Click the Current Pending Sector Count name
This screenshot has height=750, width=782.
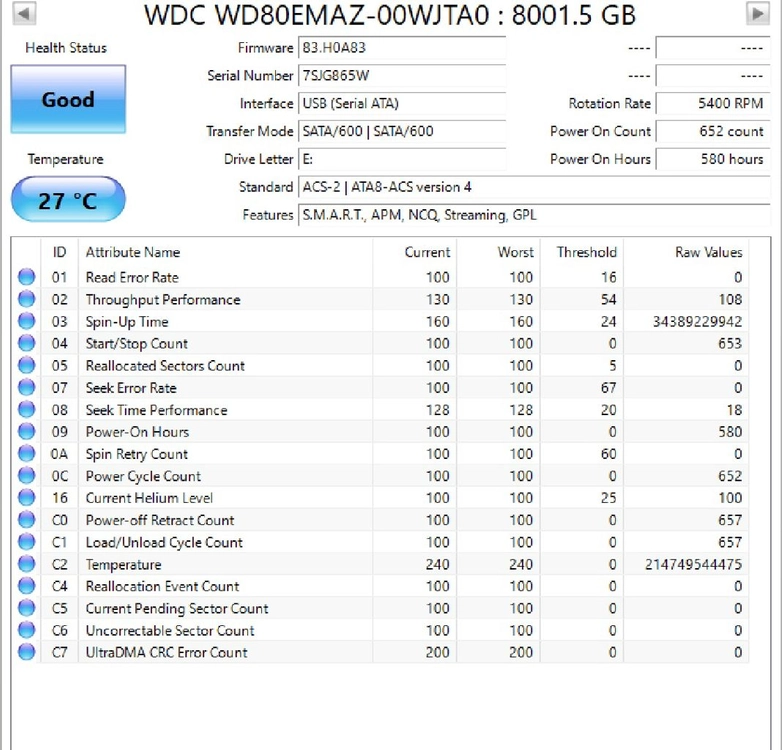tap(177, 608)
